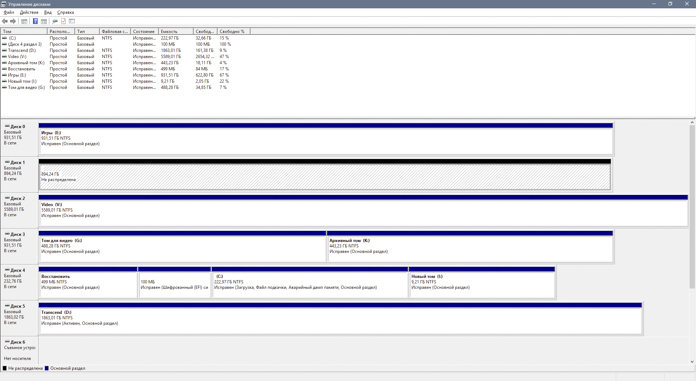The width and height of the screenshot is (696, 381).
Task: Click drive icon of Video (V:) list row
Action: coord(4,57)
